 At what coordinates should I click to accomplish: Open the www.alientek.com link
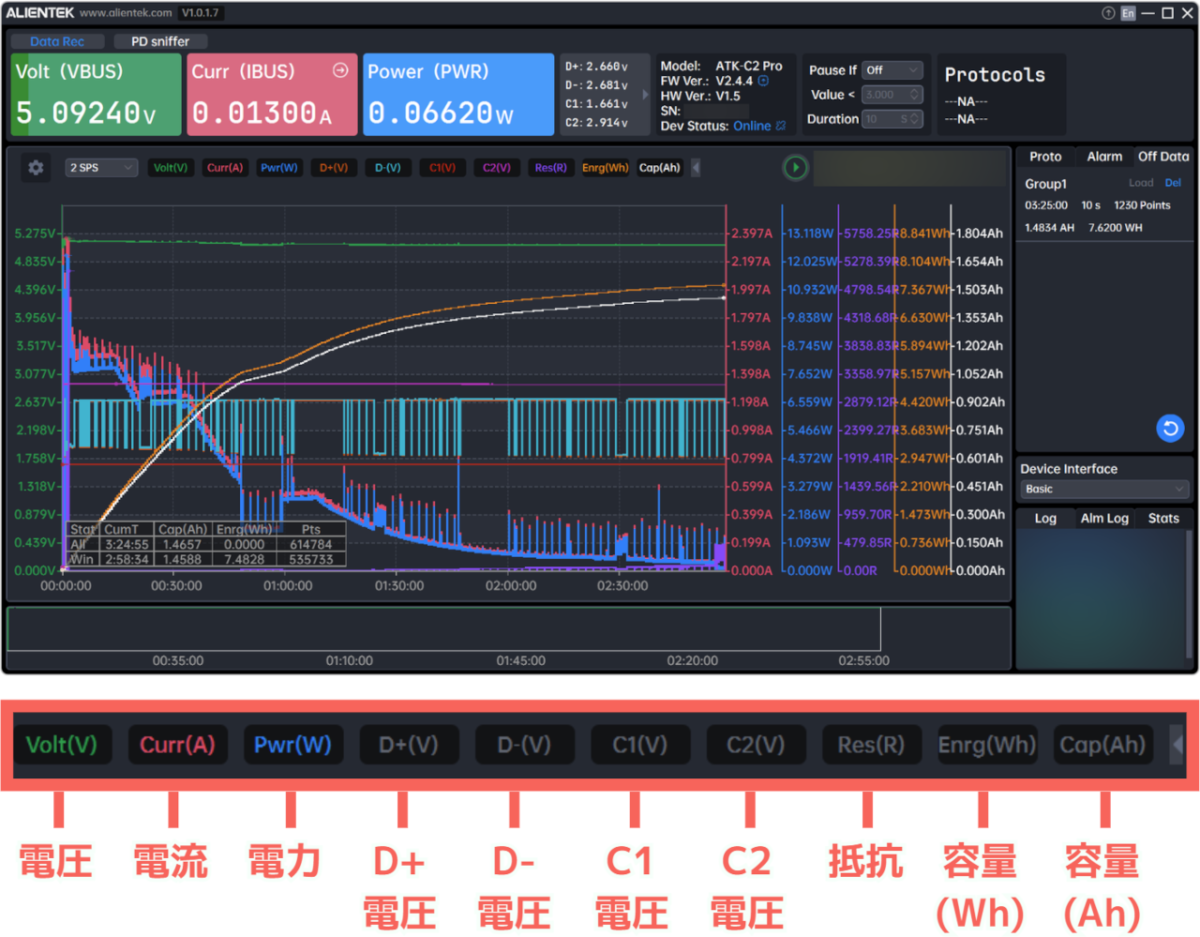tap(125, 14)
